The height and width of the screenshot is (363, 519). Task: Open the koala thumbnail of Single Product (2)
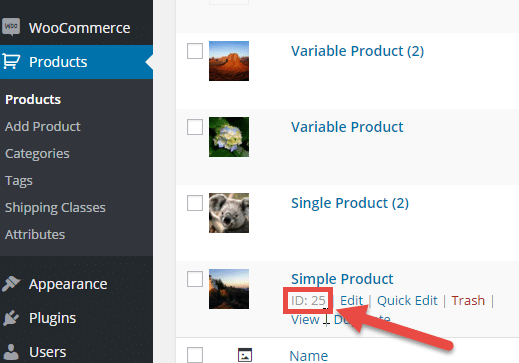(229, 213)
